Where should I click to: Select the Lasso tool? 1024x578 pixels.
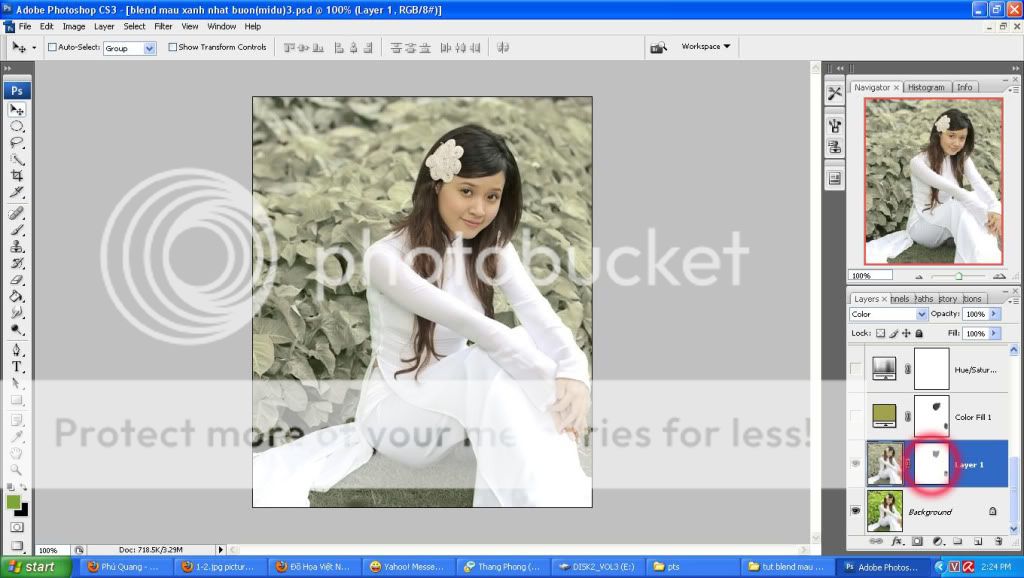coord(17,143)
